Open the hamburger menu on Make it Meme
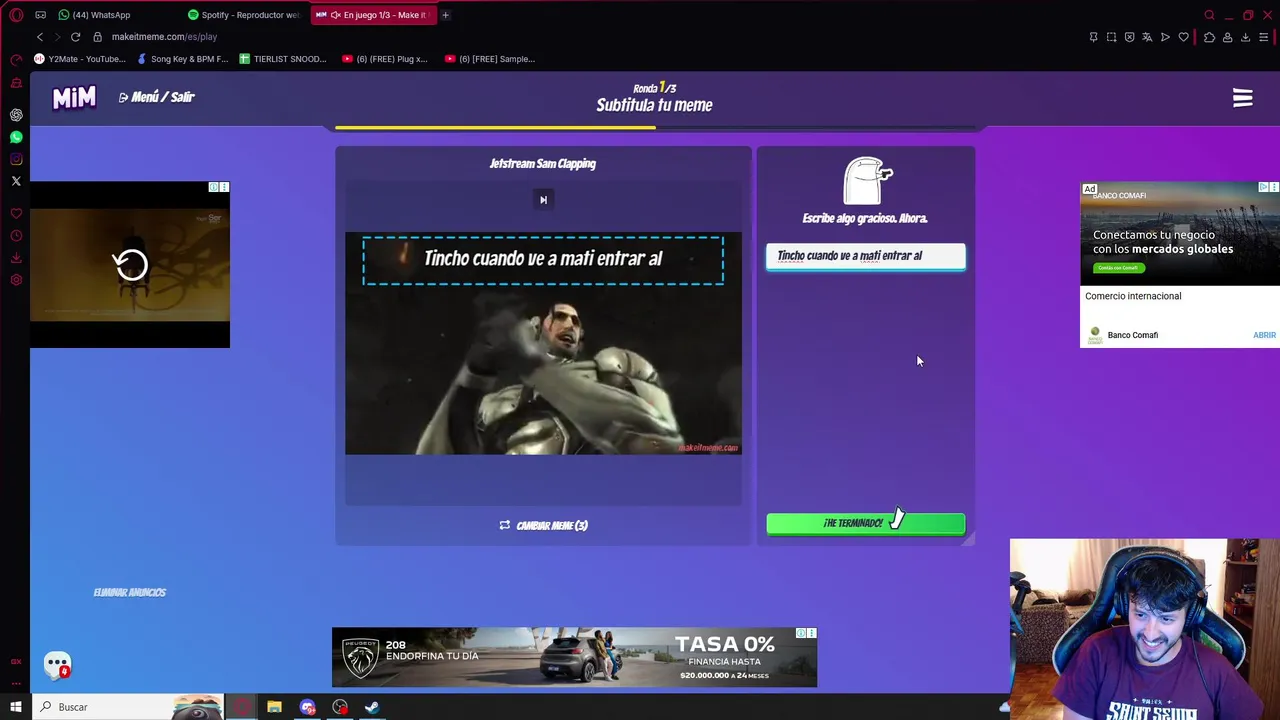The image size is (1280, 720). (1243, 98)
